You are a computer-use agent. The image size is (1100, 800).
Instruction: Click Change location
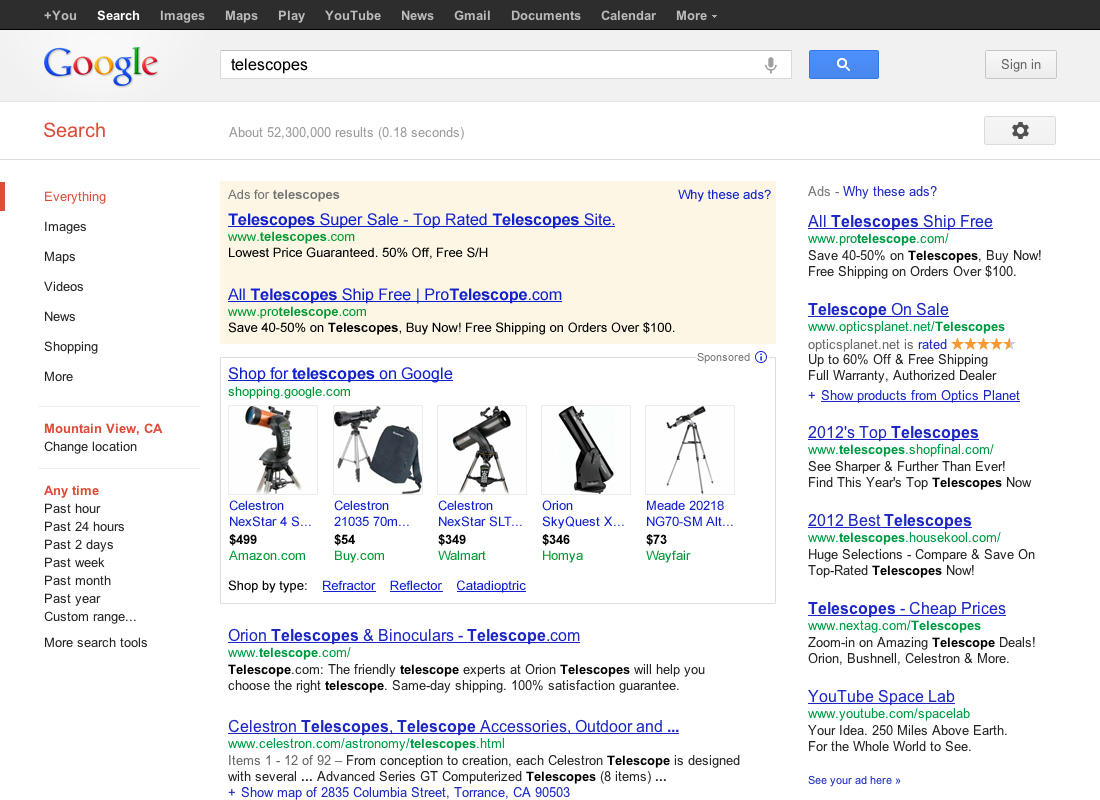coord(90,447)
